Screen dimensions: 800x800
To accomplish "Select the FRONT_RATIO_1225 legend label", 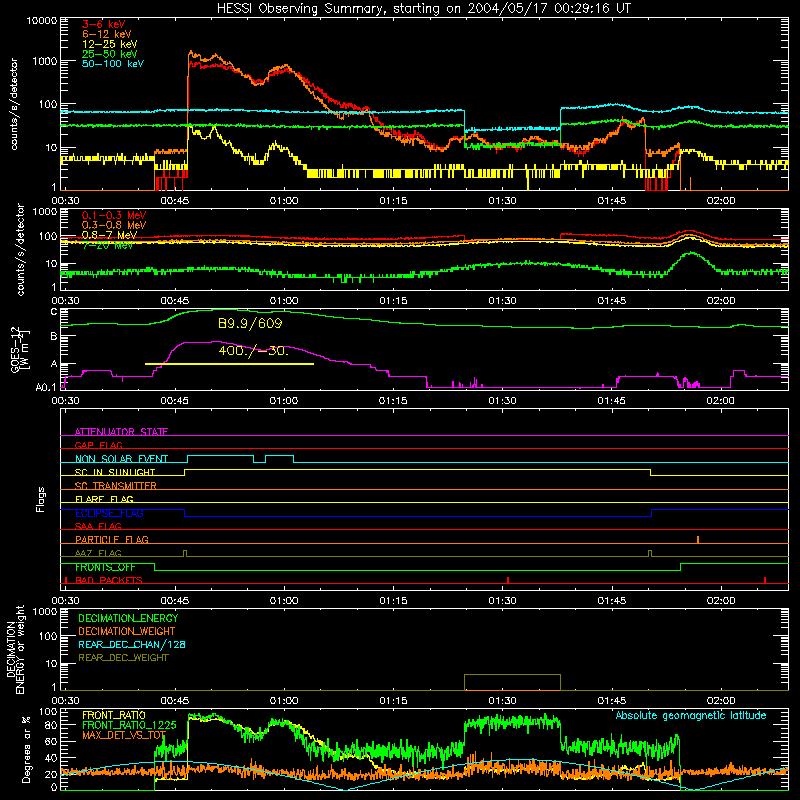I will (129, 725).
